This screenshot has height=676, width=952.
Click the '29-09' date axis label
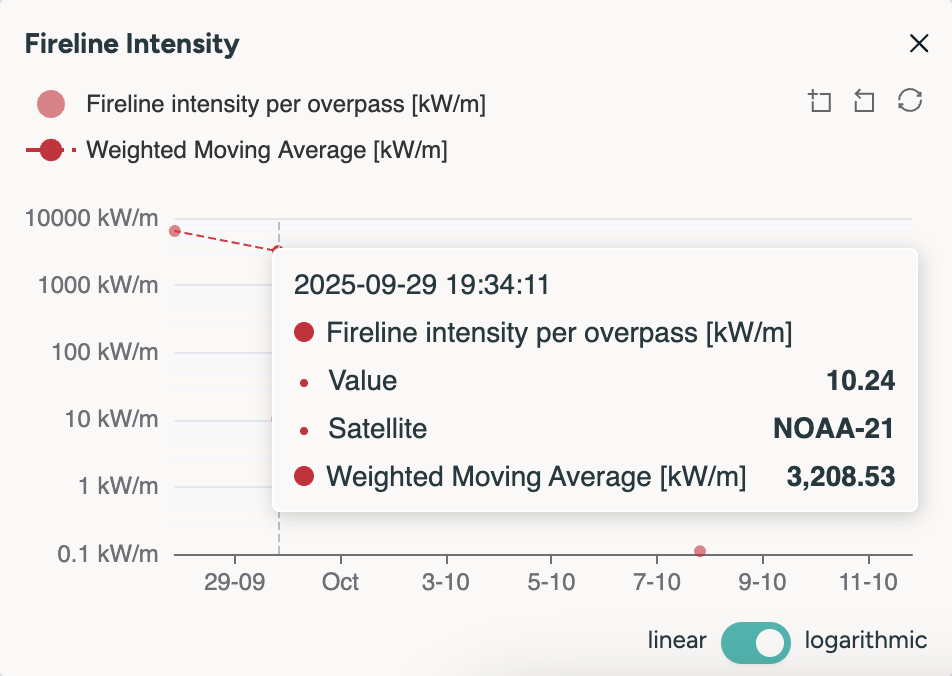click(x=234, y=582)
